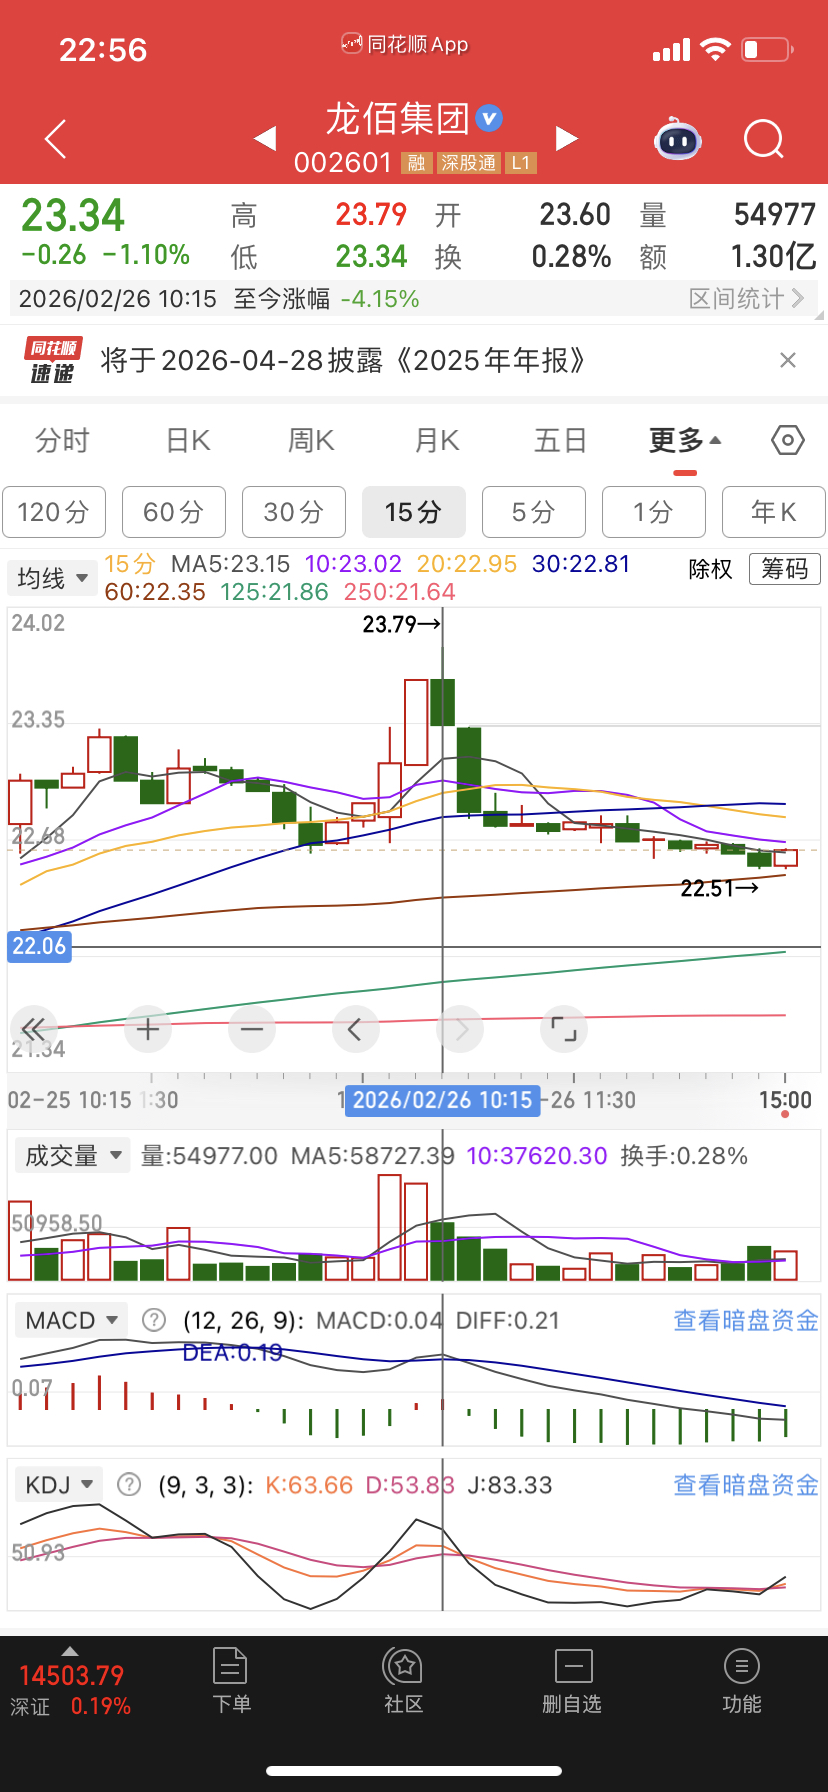Select the 60分 period

tap(174, 512)
